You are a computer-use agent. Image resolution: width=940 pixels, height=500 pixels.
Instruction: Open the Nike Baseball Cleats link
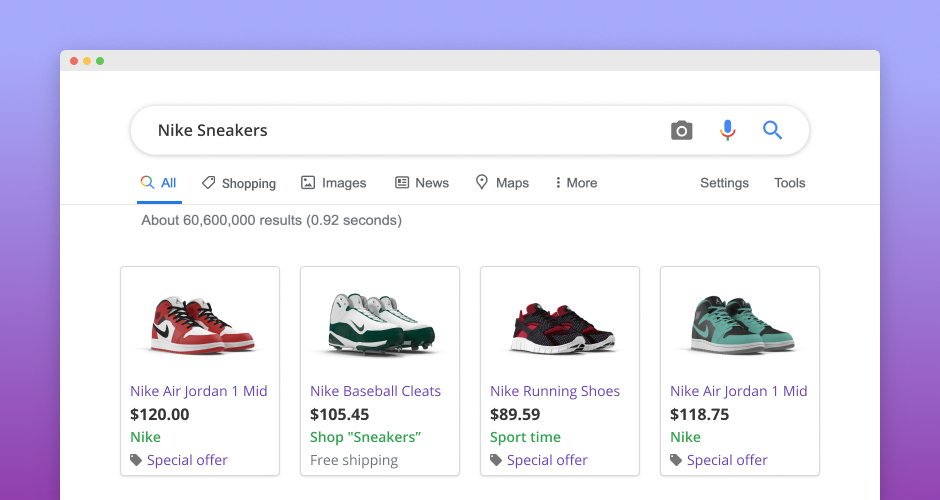tap(375, 391)
